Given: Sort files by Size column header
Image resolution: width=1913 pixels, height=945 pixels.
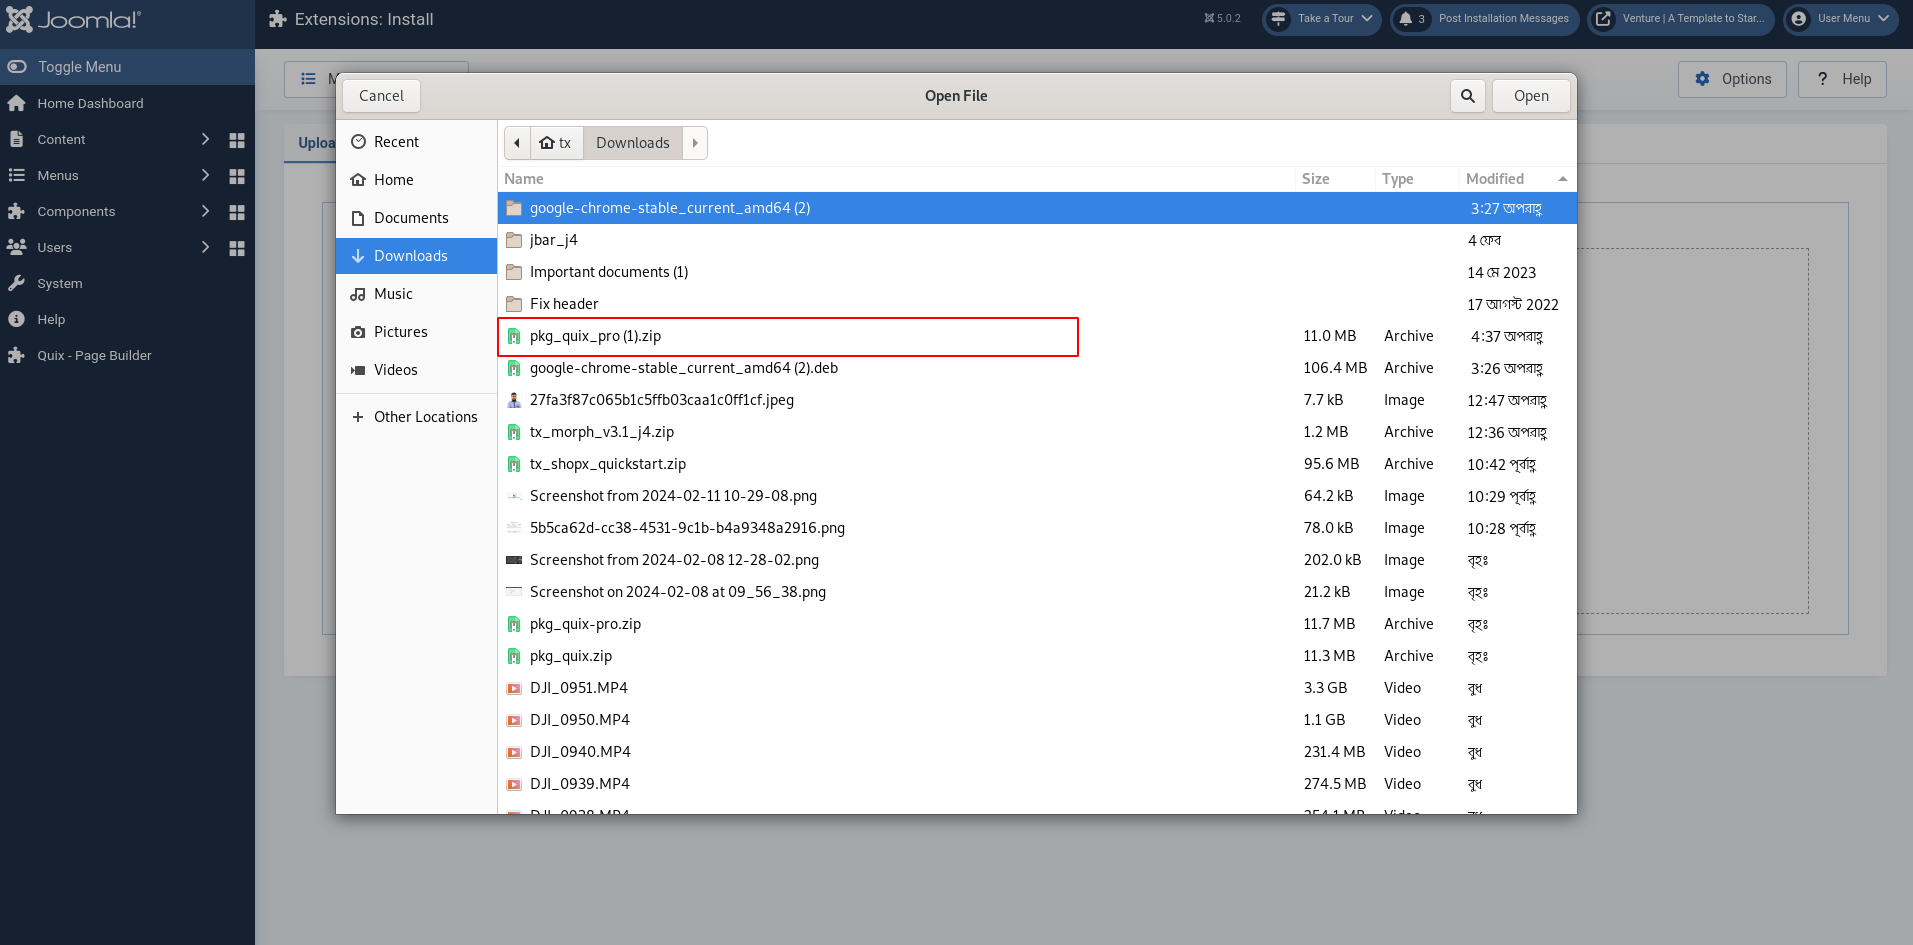Looking at the screenshot, I should pyautogui.click(x=1334, y=179).
